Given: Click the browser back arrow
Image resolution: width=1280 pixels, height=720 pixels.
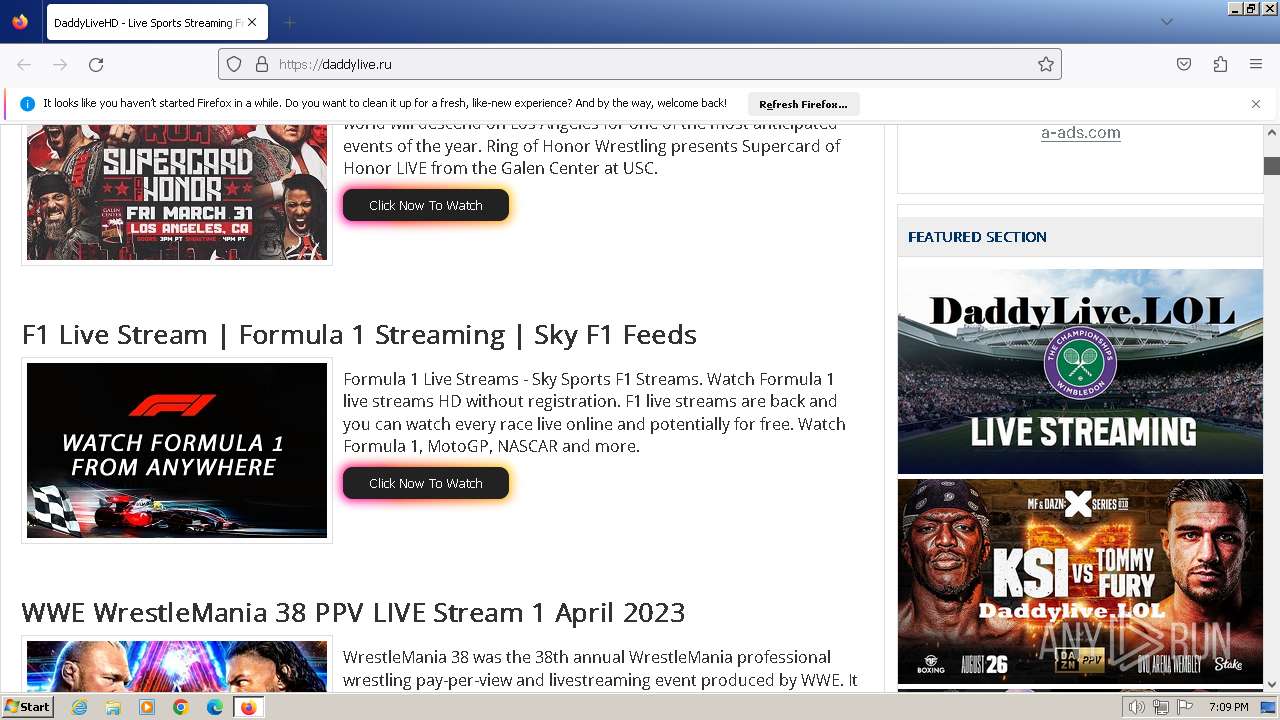Looking at the screenshot, I should click(x=24, y=64).
